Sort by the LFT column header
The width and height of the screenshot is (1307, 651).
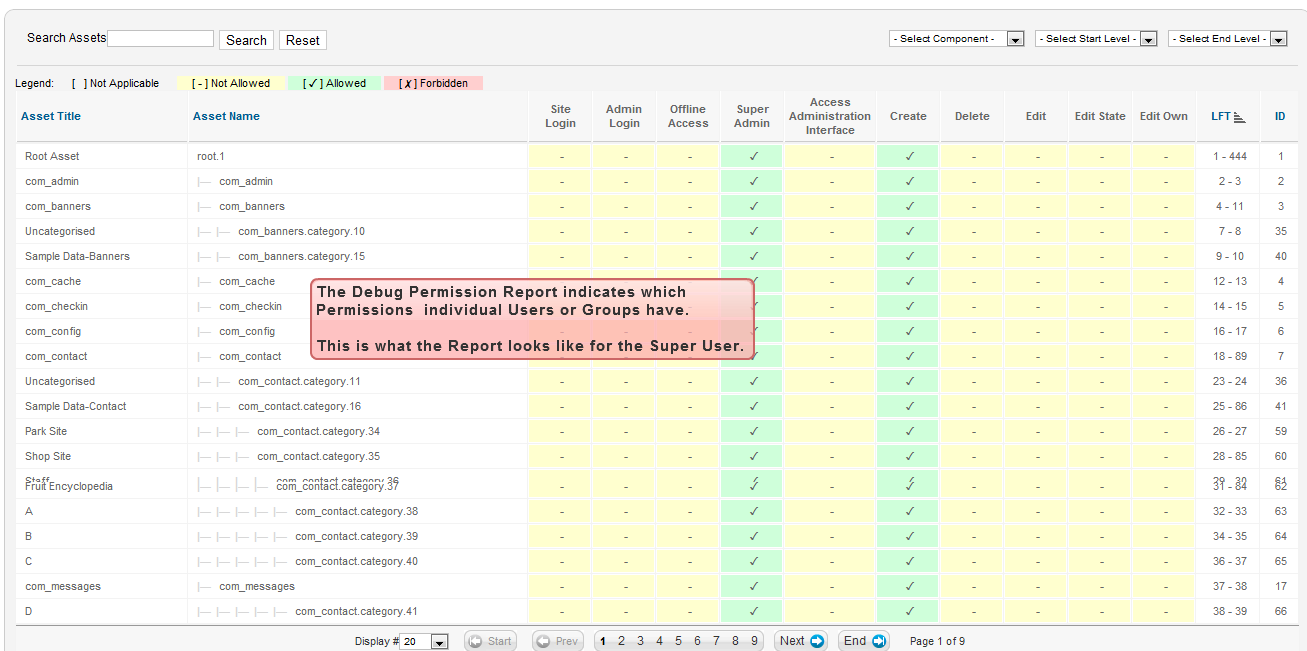pyautogui.click(x=1228, y=116)
